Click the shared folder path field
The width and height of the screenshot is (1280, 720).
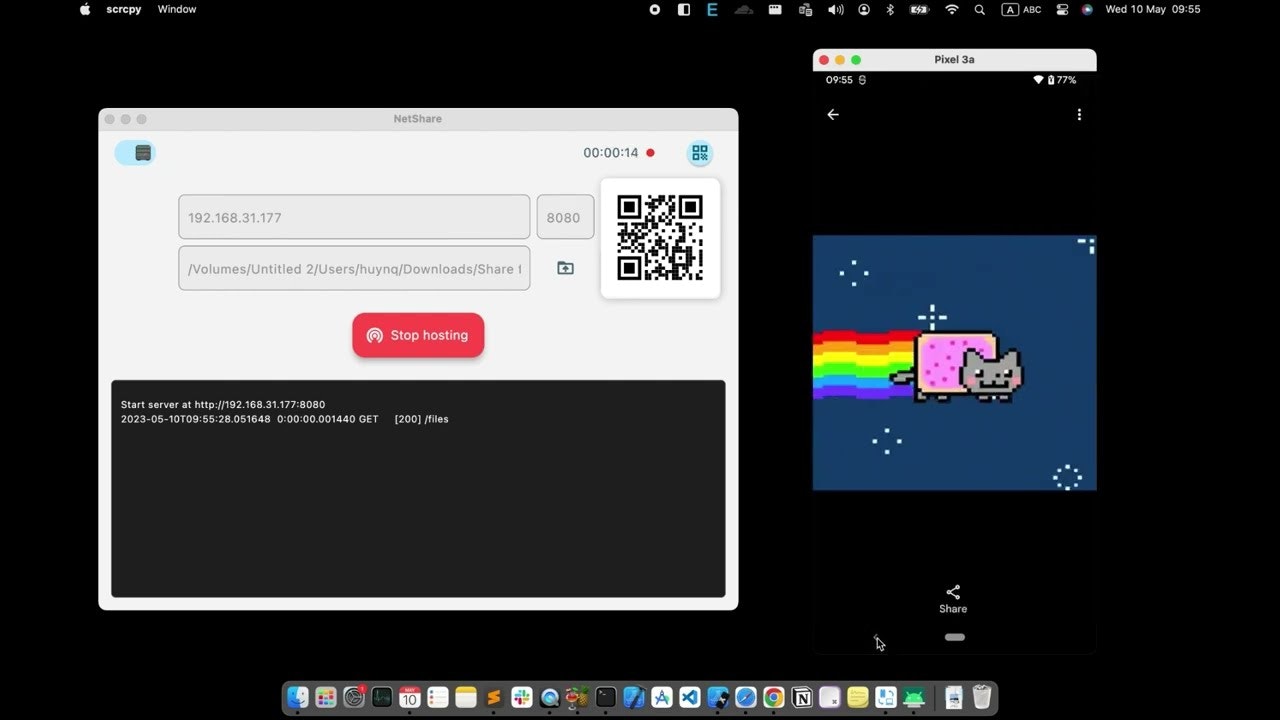pyautogui.click(x=354, y=268)
